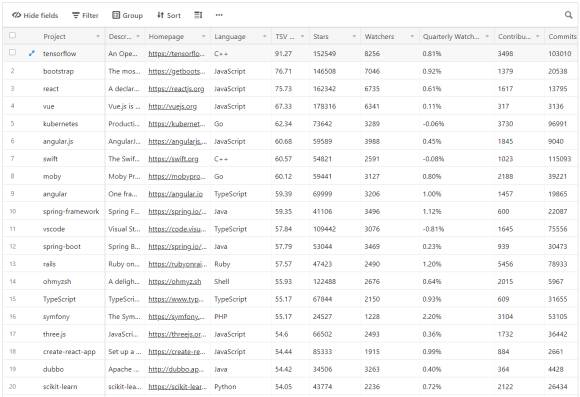Select the kubernetes project cell
Image resolution: width=580 pixels, height=397 pixels.
coord(72,124)
